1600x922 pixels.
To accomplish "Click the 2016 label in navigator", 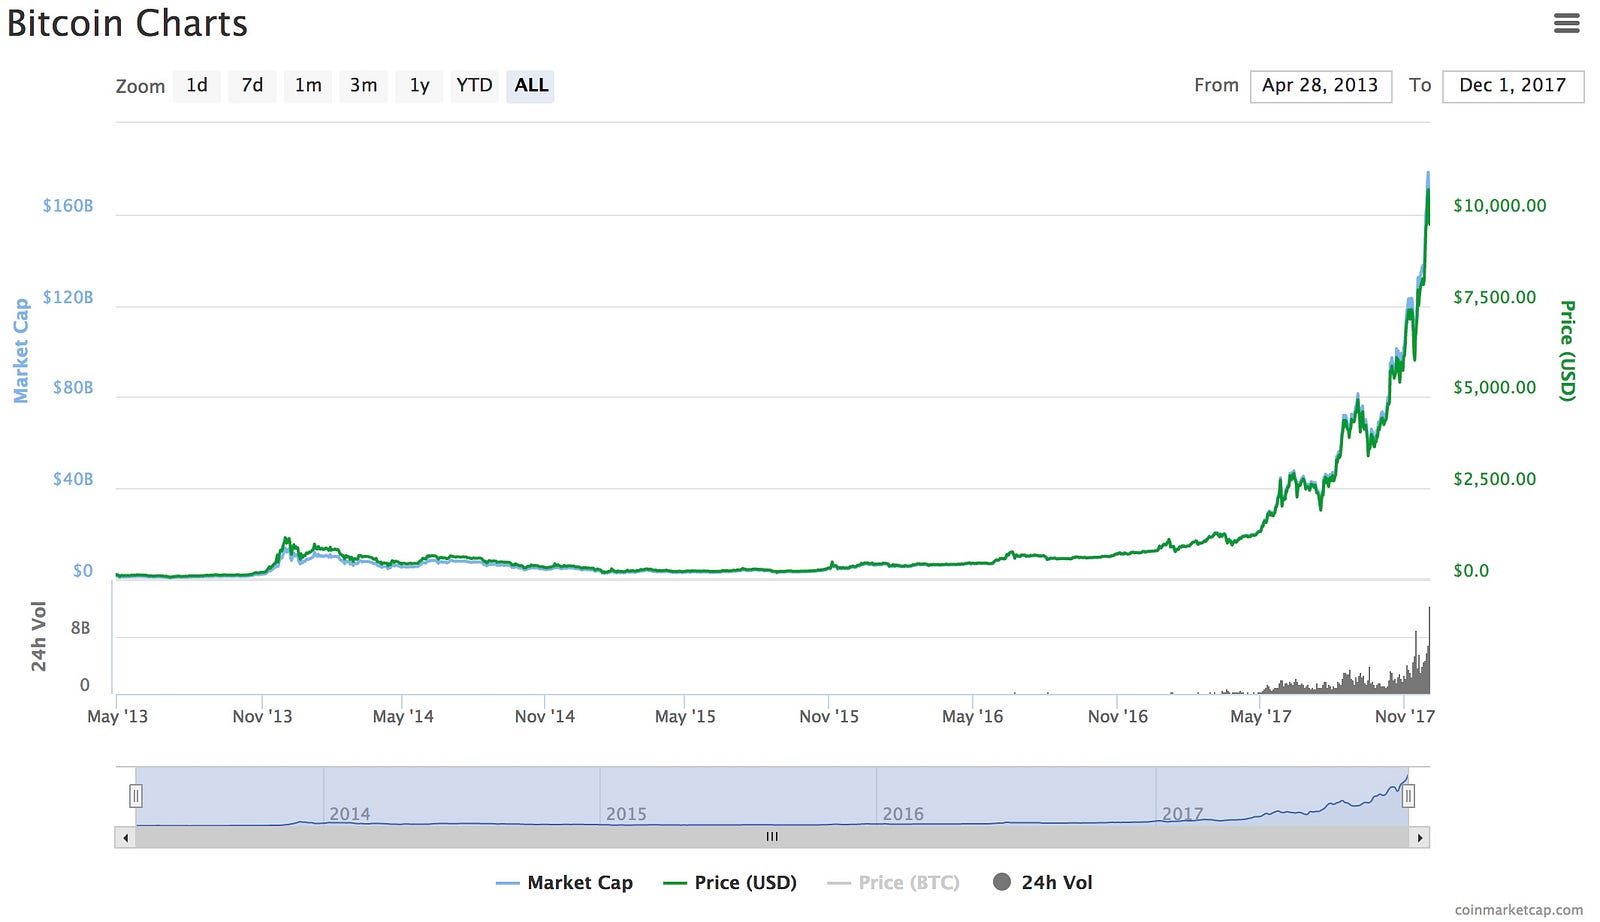I will pyautogui.click(x=903, y=814).
